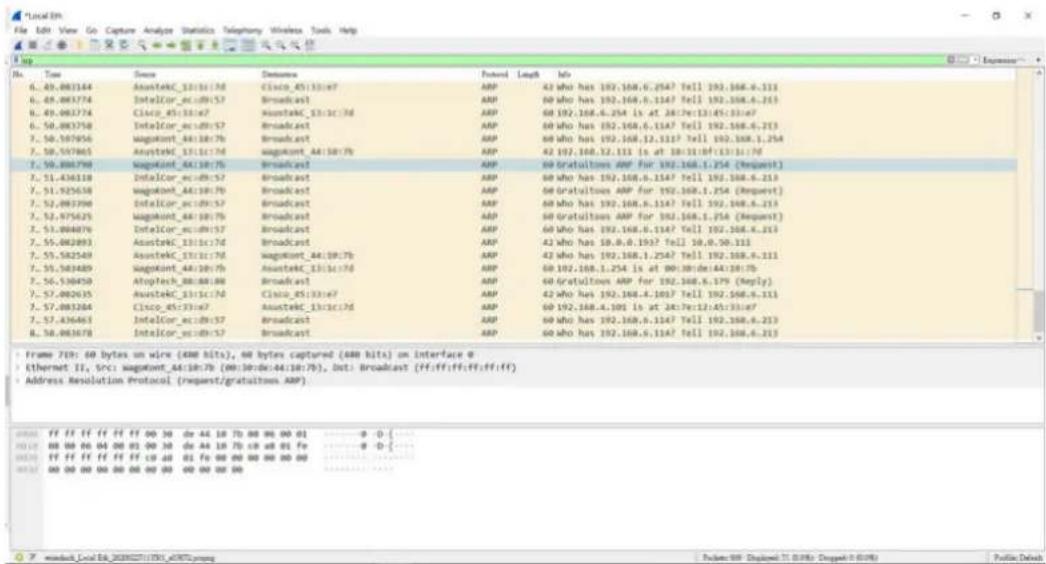
Task: Zoom in the main window text
Action: point(266,45)
